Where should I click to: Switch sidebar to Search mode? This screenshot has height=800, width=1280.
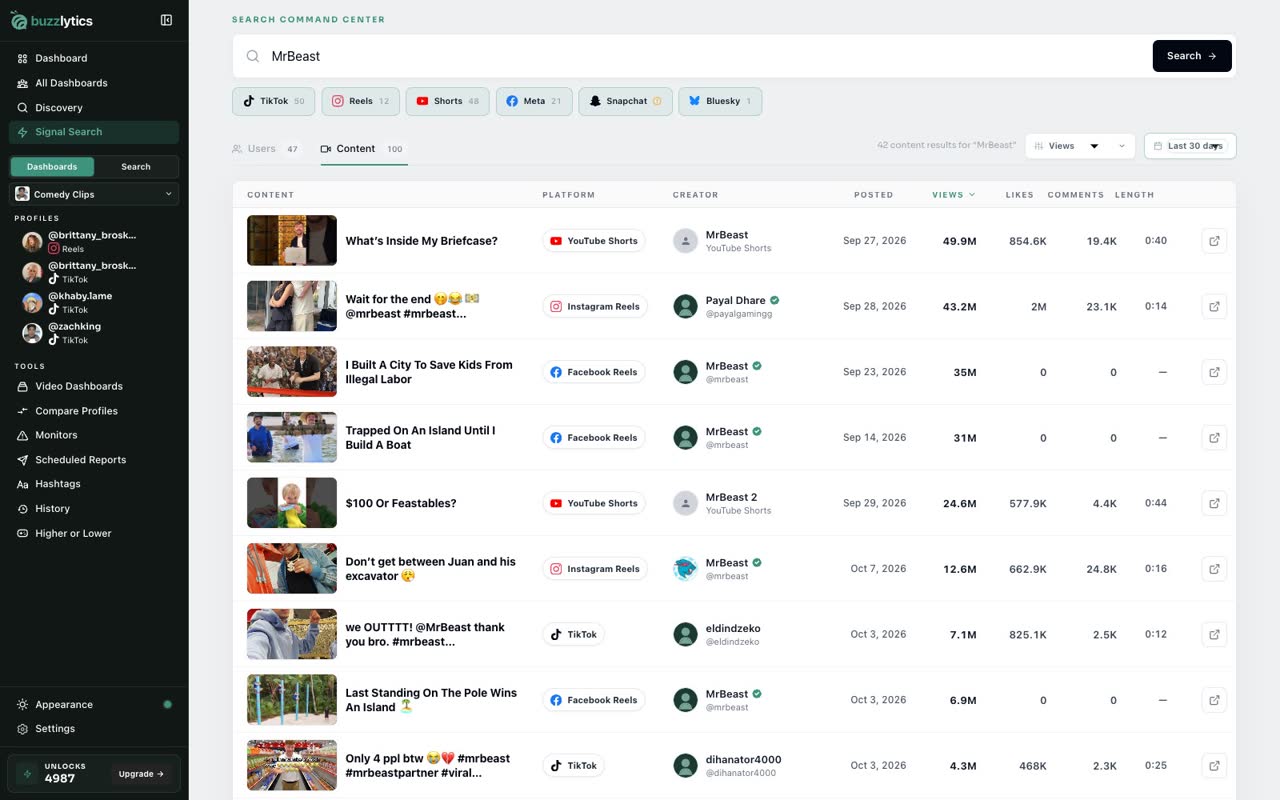point(136,167)
